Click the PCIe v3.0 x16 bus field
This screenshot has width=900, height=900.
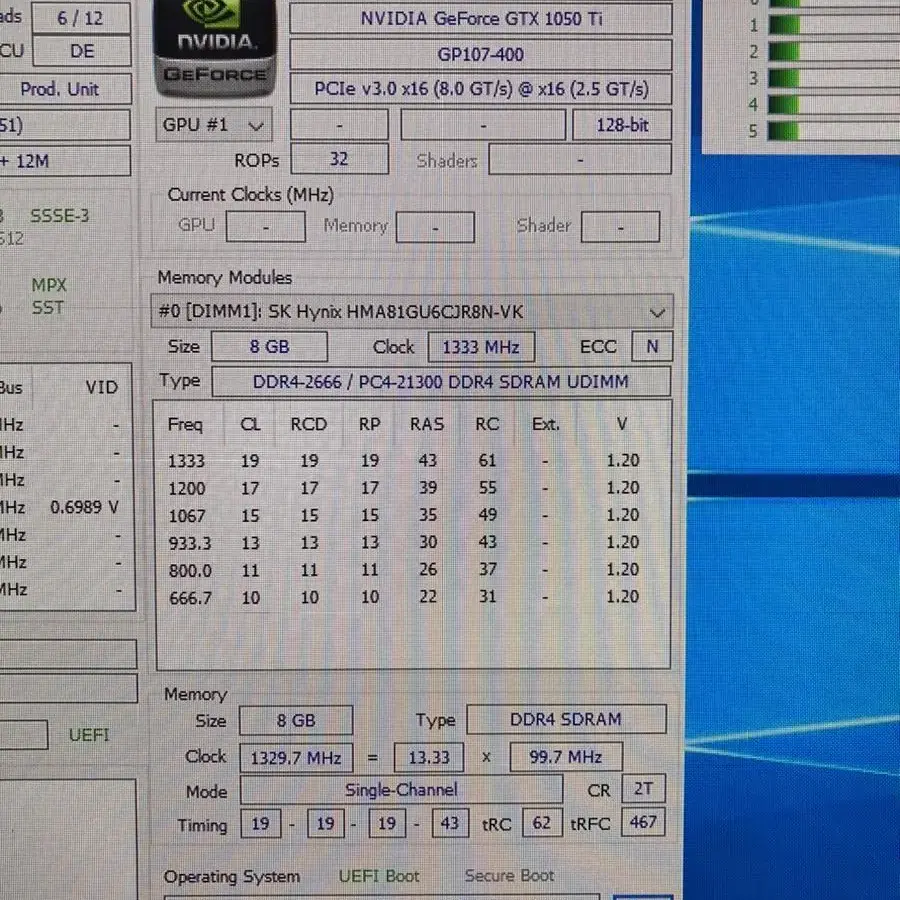(x=481, y=89)
